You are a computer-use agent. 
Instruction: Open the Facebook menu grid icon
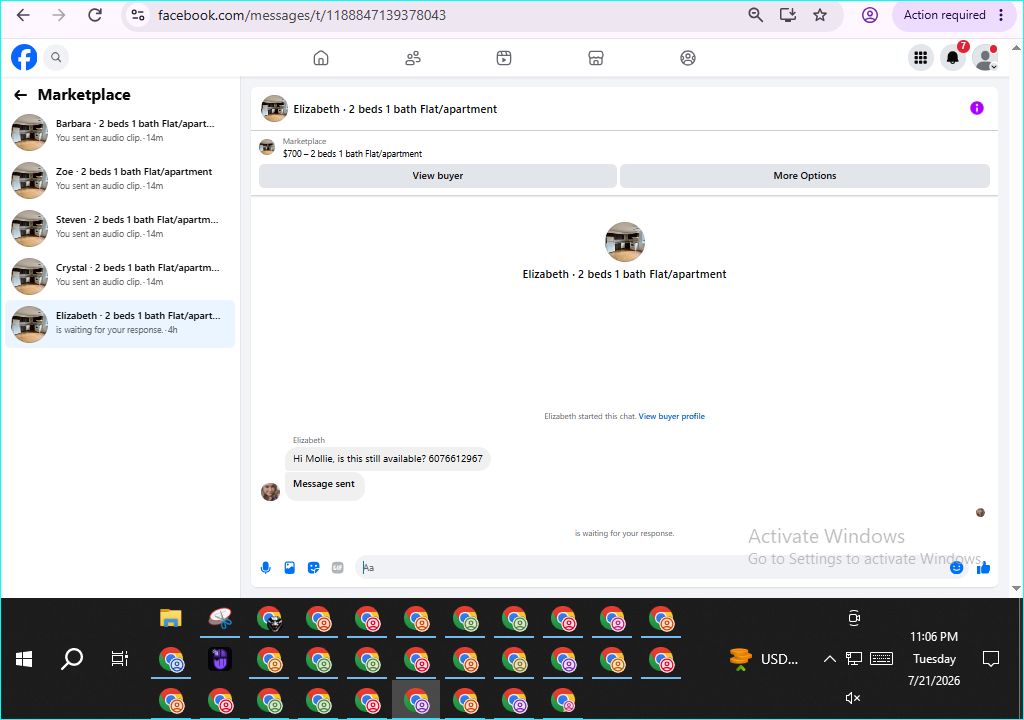(921, 58)
